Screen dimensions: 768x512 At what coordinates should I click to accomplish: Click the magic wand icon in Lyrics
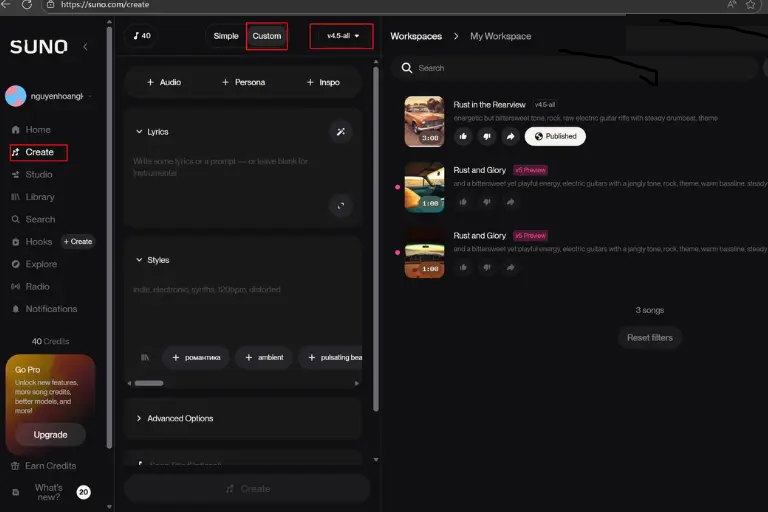pyautogui.click(x=341, y=132)
